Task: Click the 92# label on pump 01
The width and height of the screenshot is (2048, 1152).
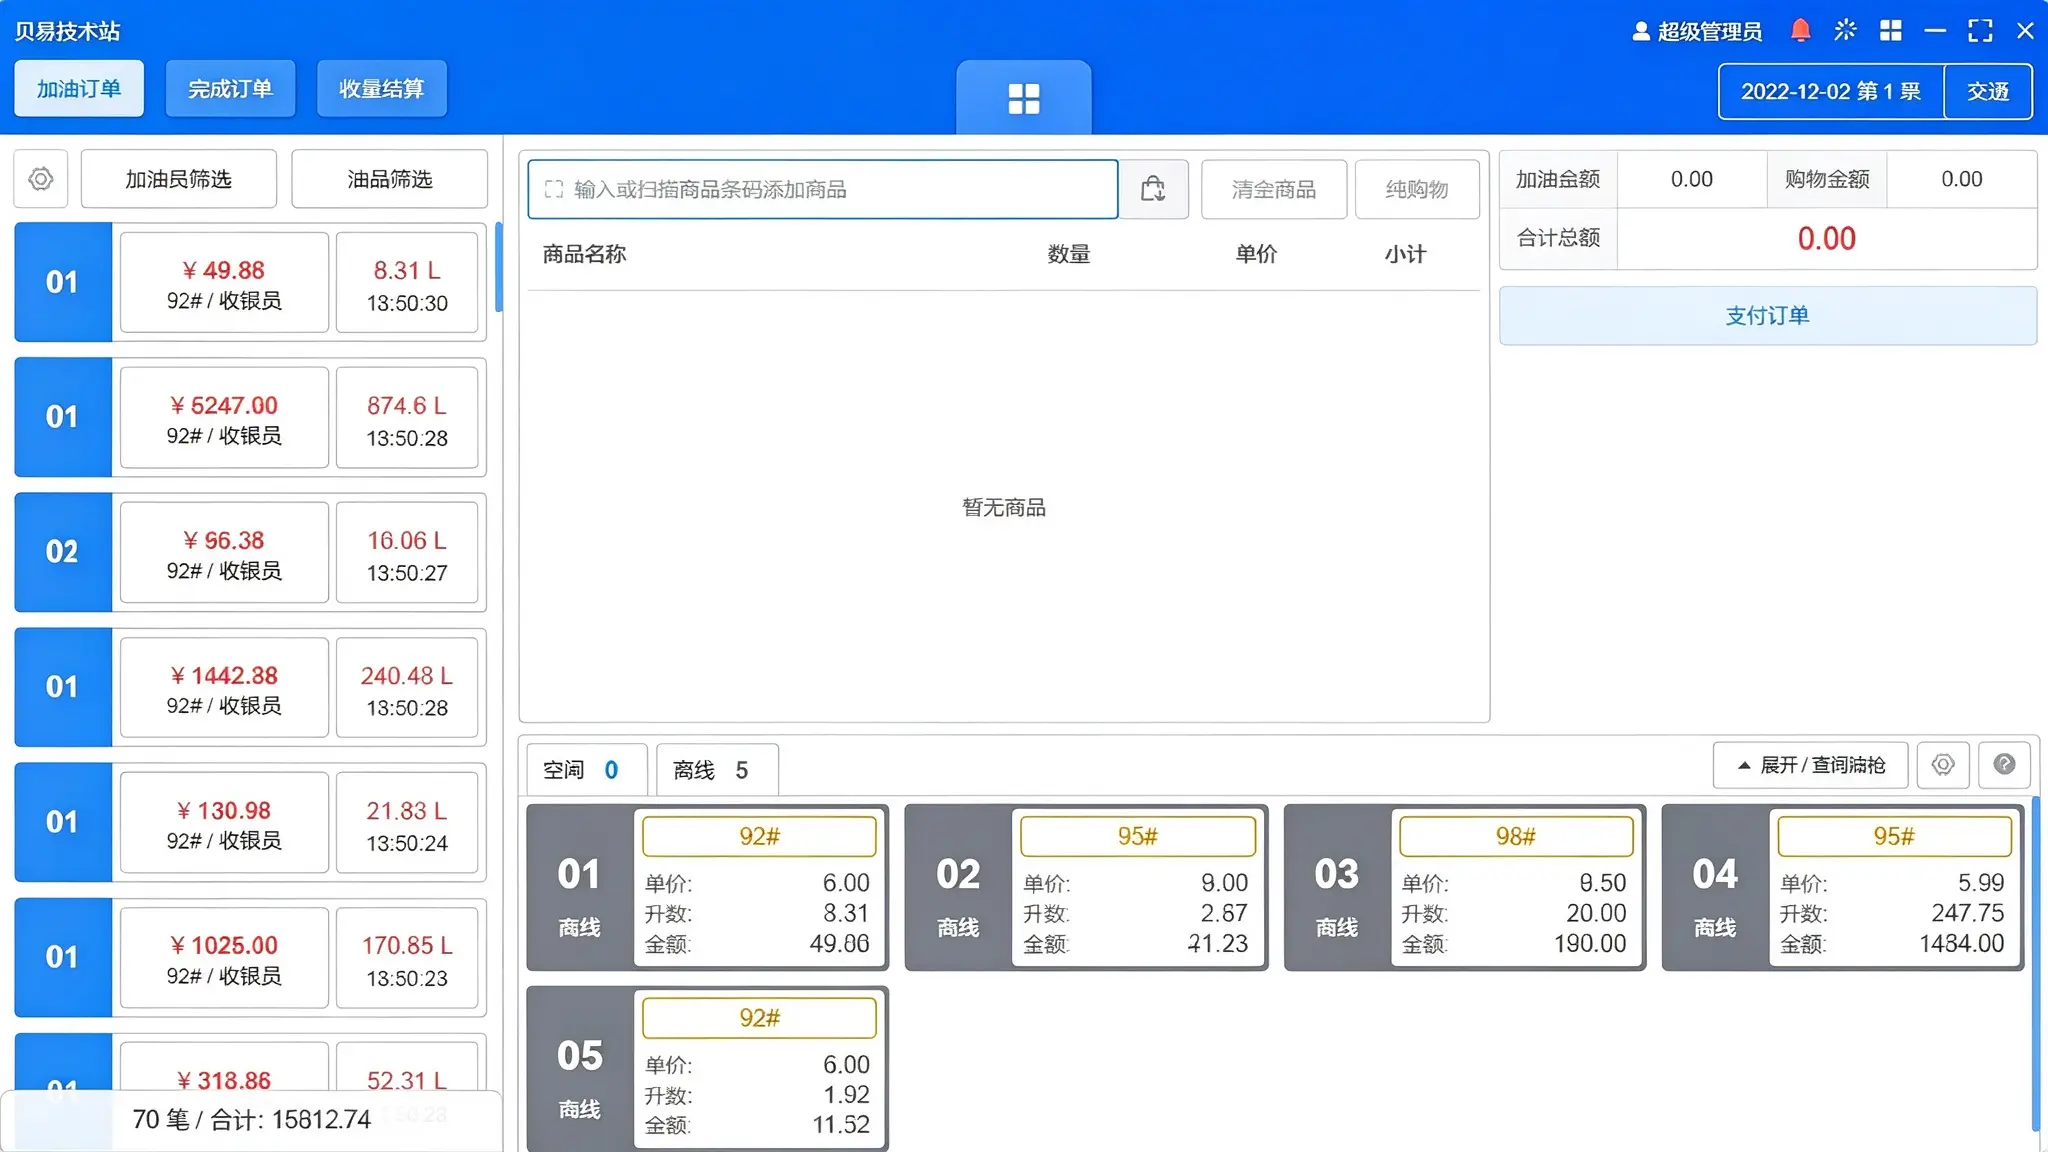Action: coord(759,836)
